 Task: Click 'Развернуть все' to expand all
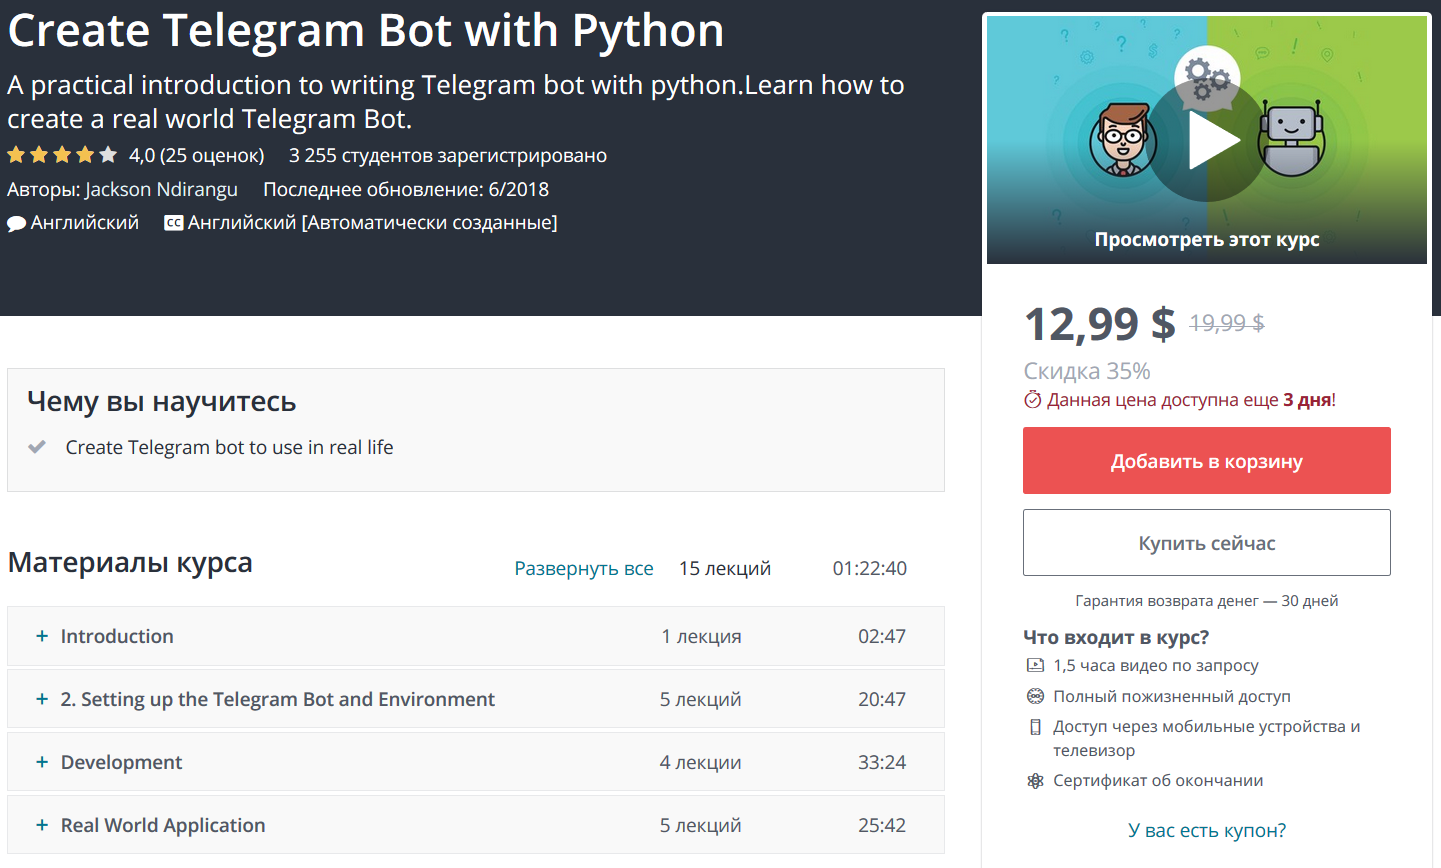[x=584, y=568]
